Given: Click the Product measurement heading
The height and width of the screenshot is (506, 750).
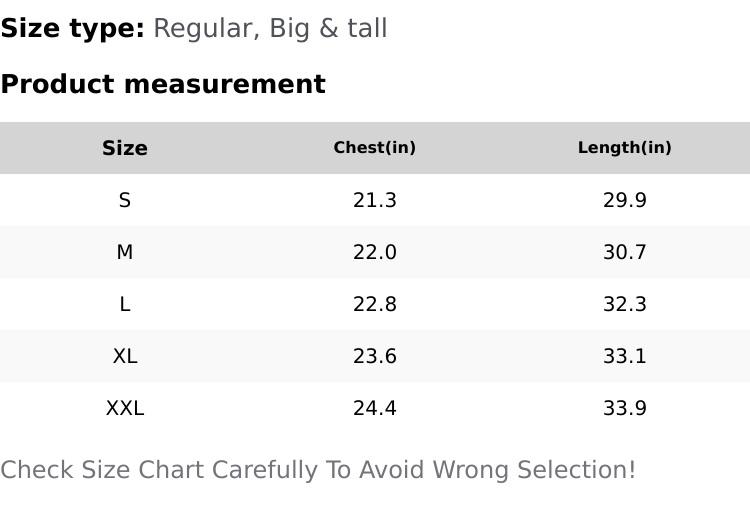Looking at the screenshot, I should [163, 84].
